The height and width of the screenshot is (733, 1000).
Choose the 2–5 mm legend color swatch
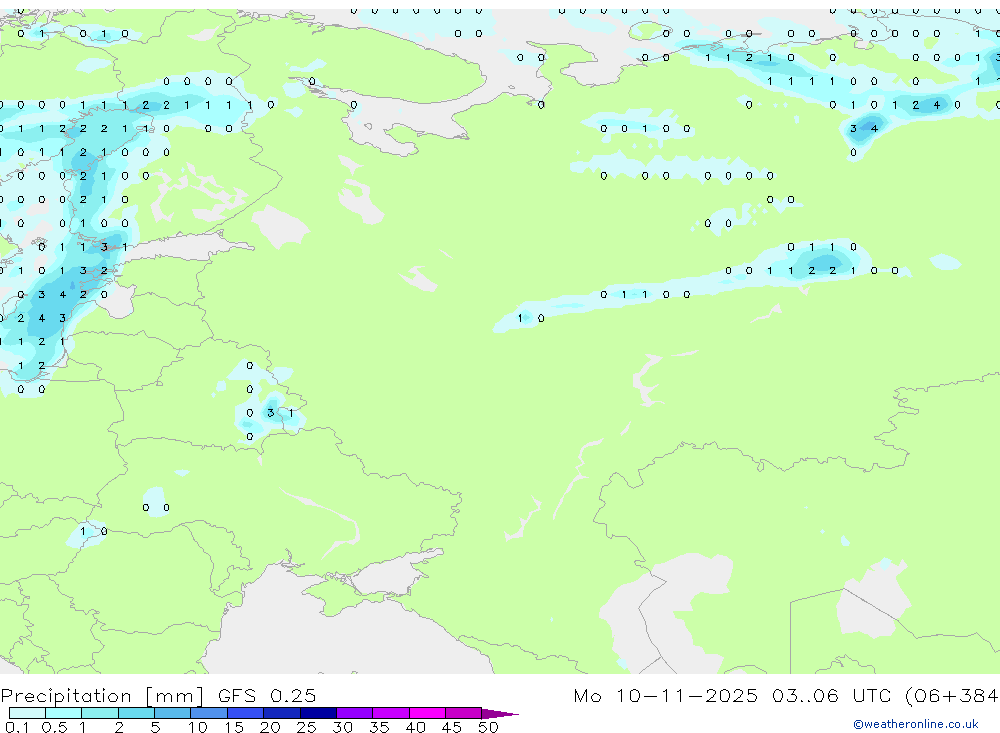coord(136,713)
